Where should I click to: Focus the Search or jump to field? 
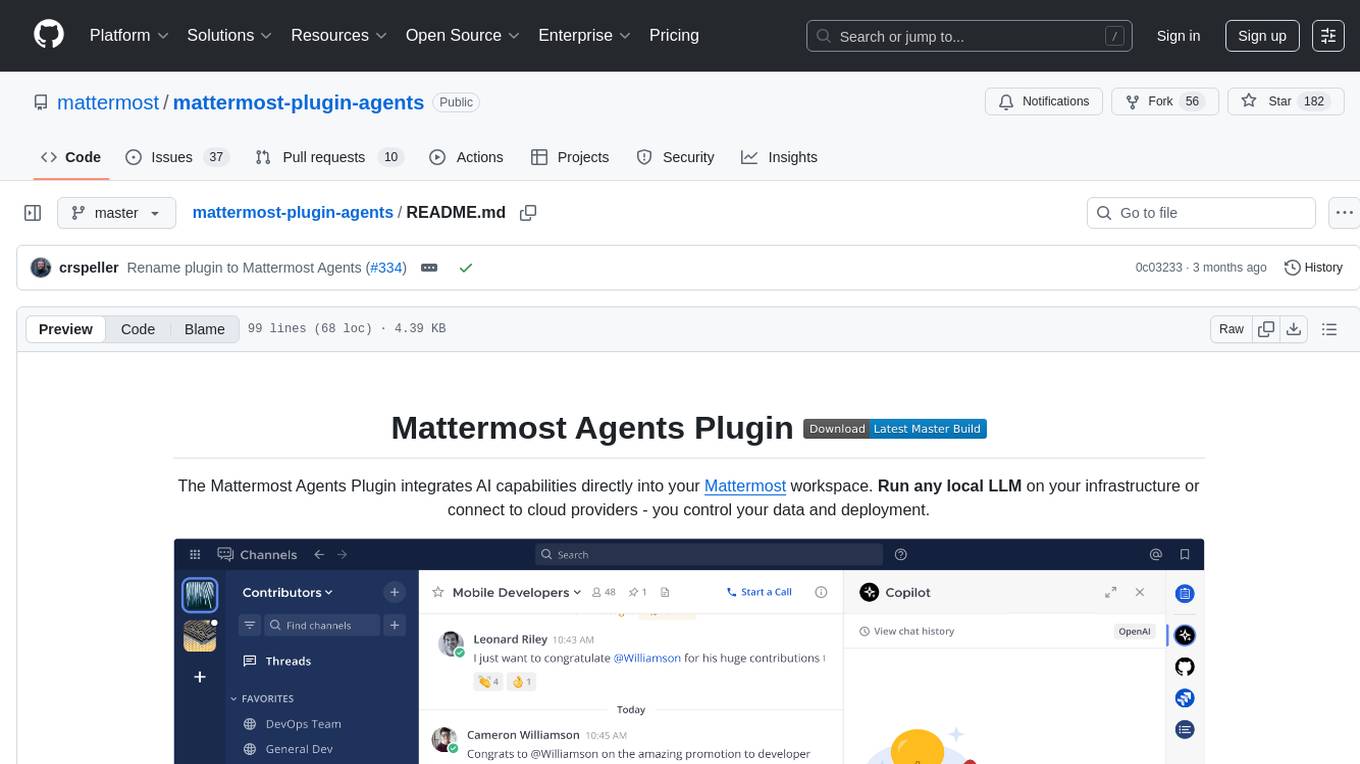click(970, 36)
